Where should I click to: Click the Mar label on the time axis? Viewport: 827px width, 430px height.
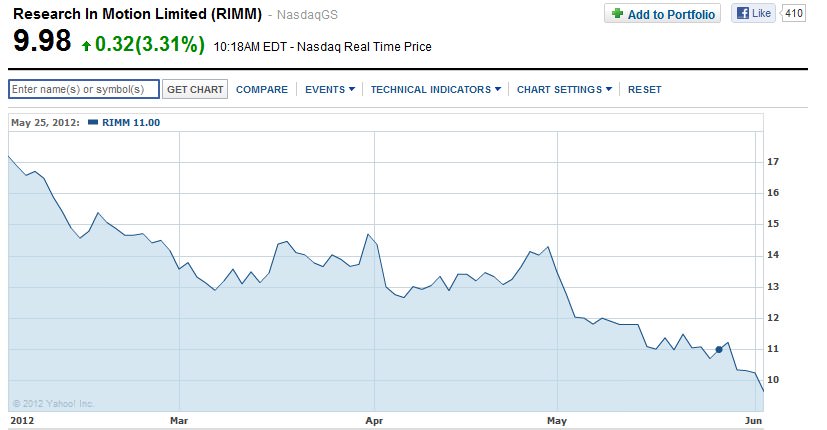pyautogui.click(x=179, y=421)
